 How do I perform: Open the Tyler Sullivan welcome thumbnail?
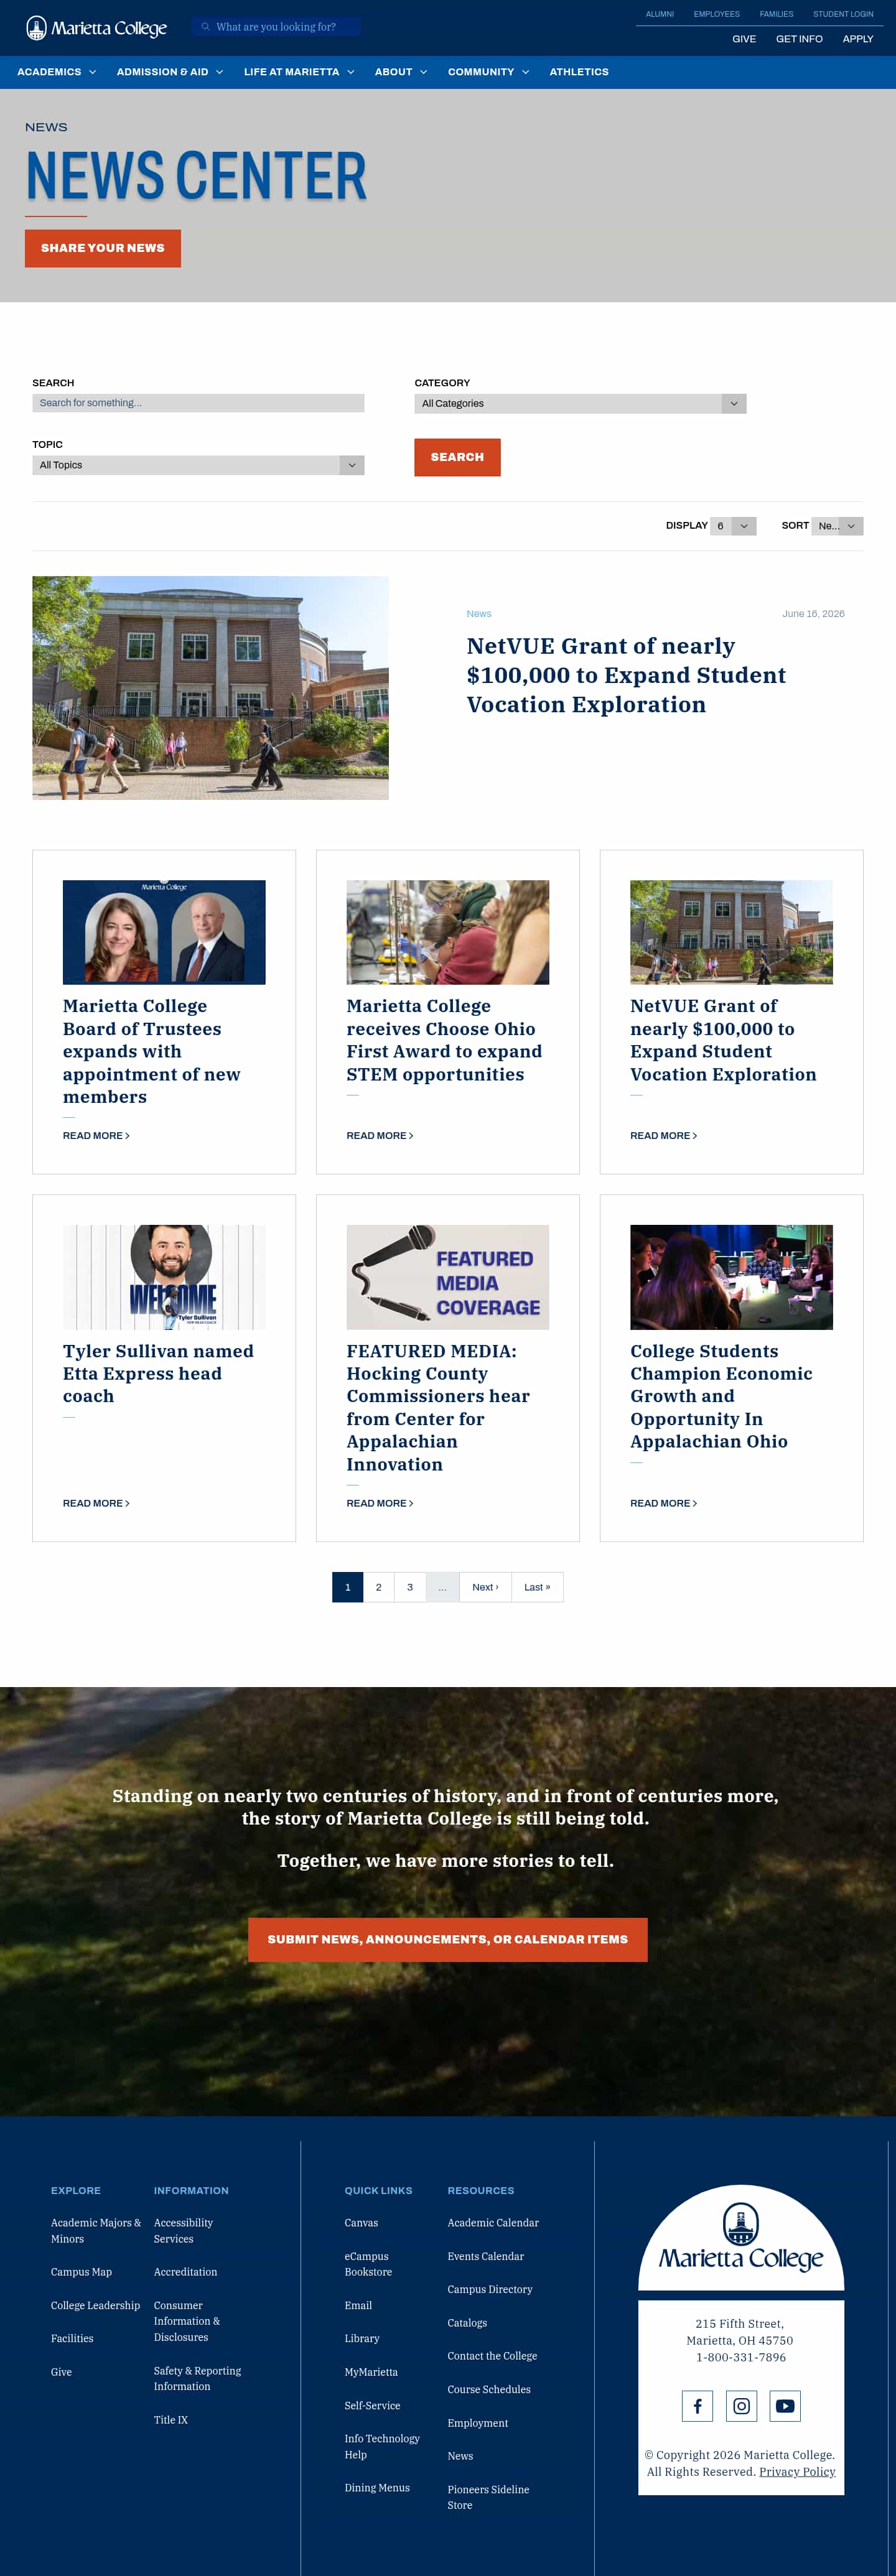point(164,1277)
